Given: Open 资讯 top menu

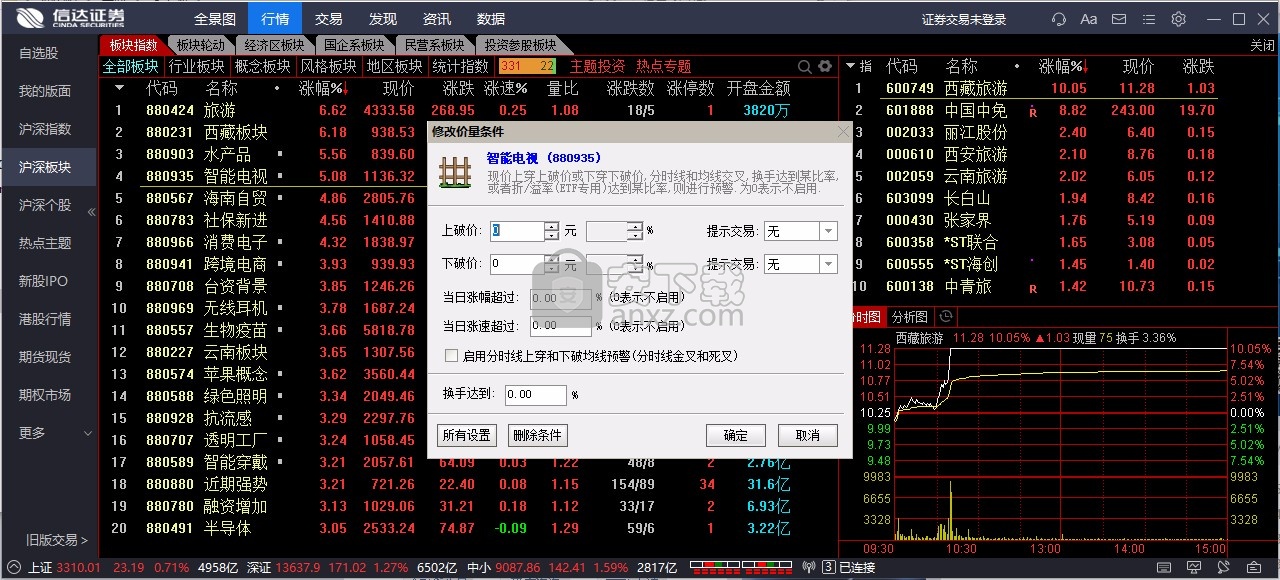Looking at the screenshot, I should click(436, 19).
